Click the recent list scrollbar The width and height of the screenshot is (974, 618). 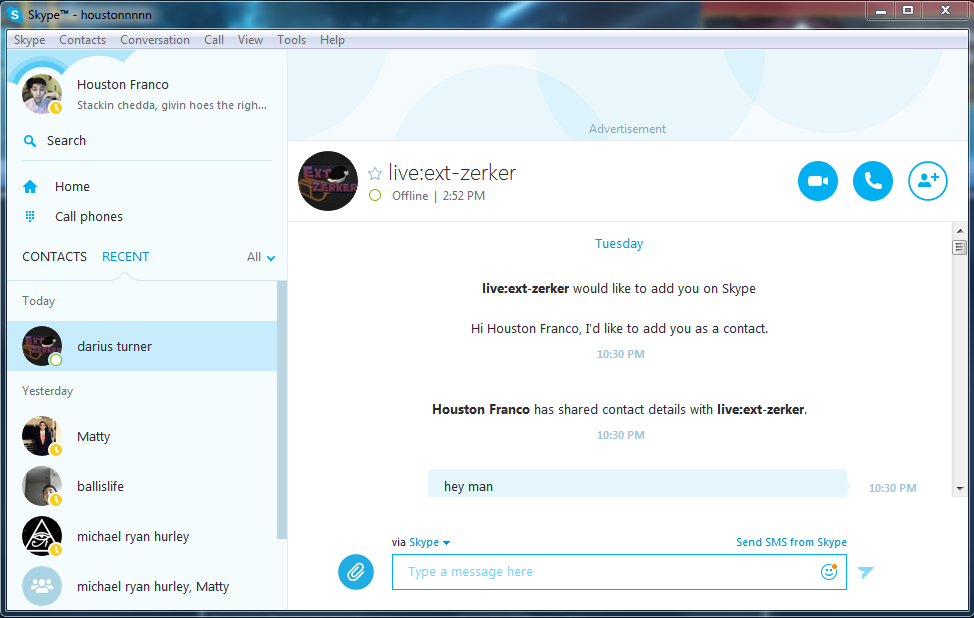282,410
